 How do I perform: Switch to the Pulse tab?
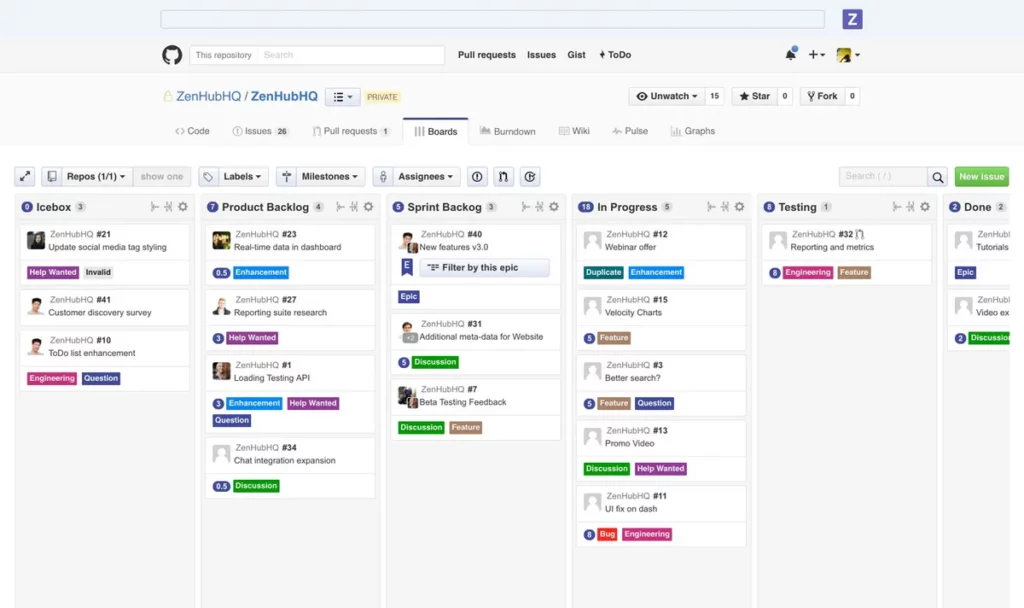click(x=630, y=131)
